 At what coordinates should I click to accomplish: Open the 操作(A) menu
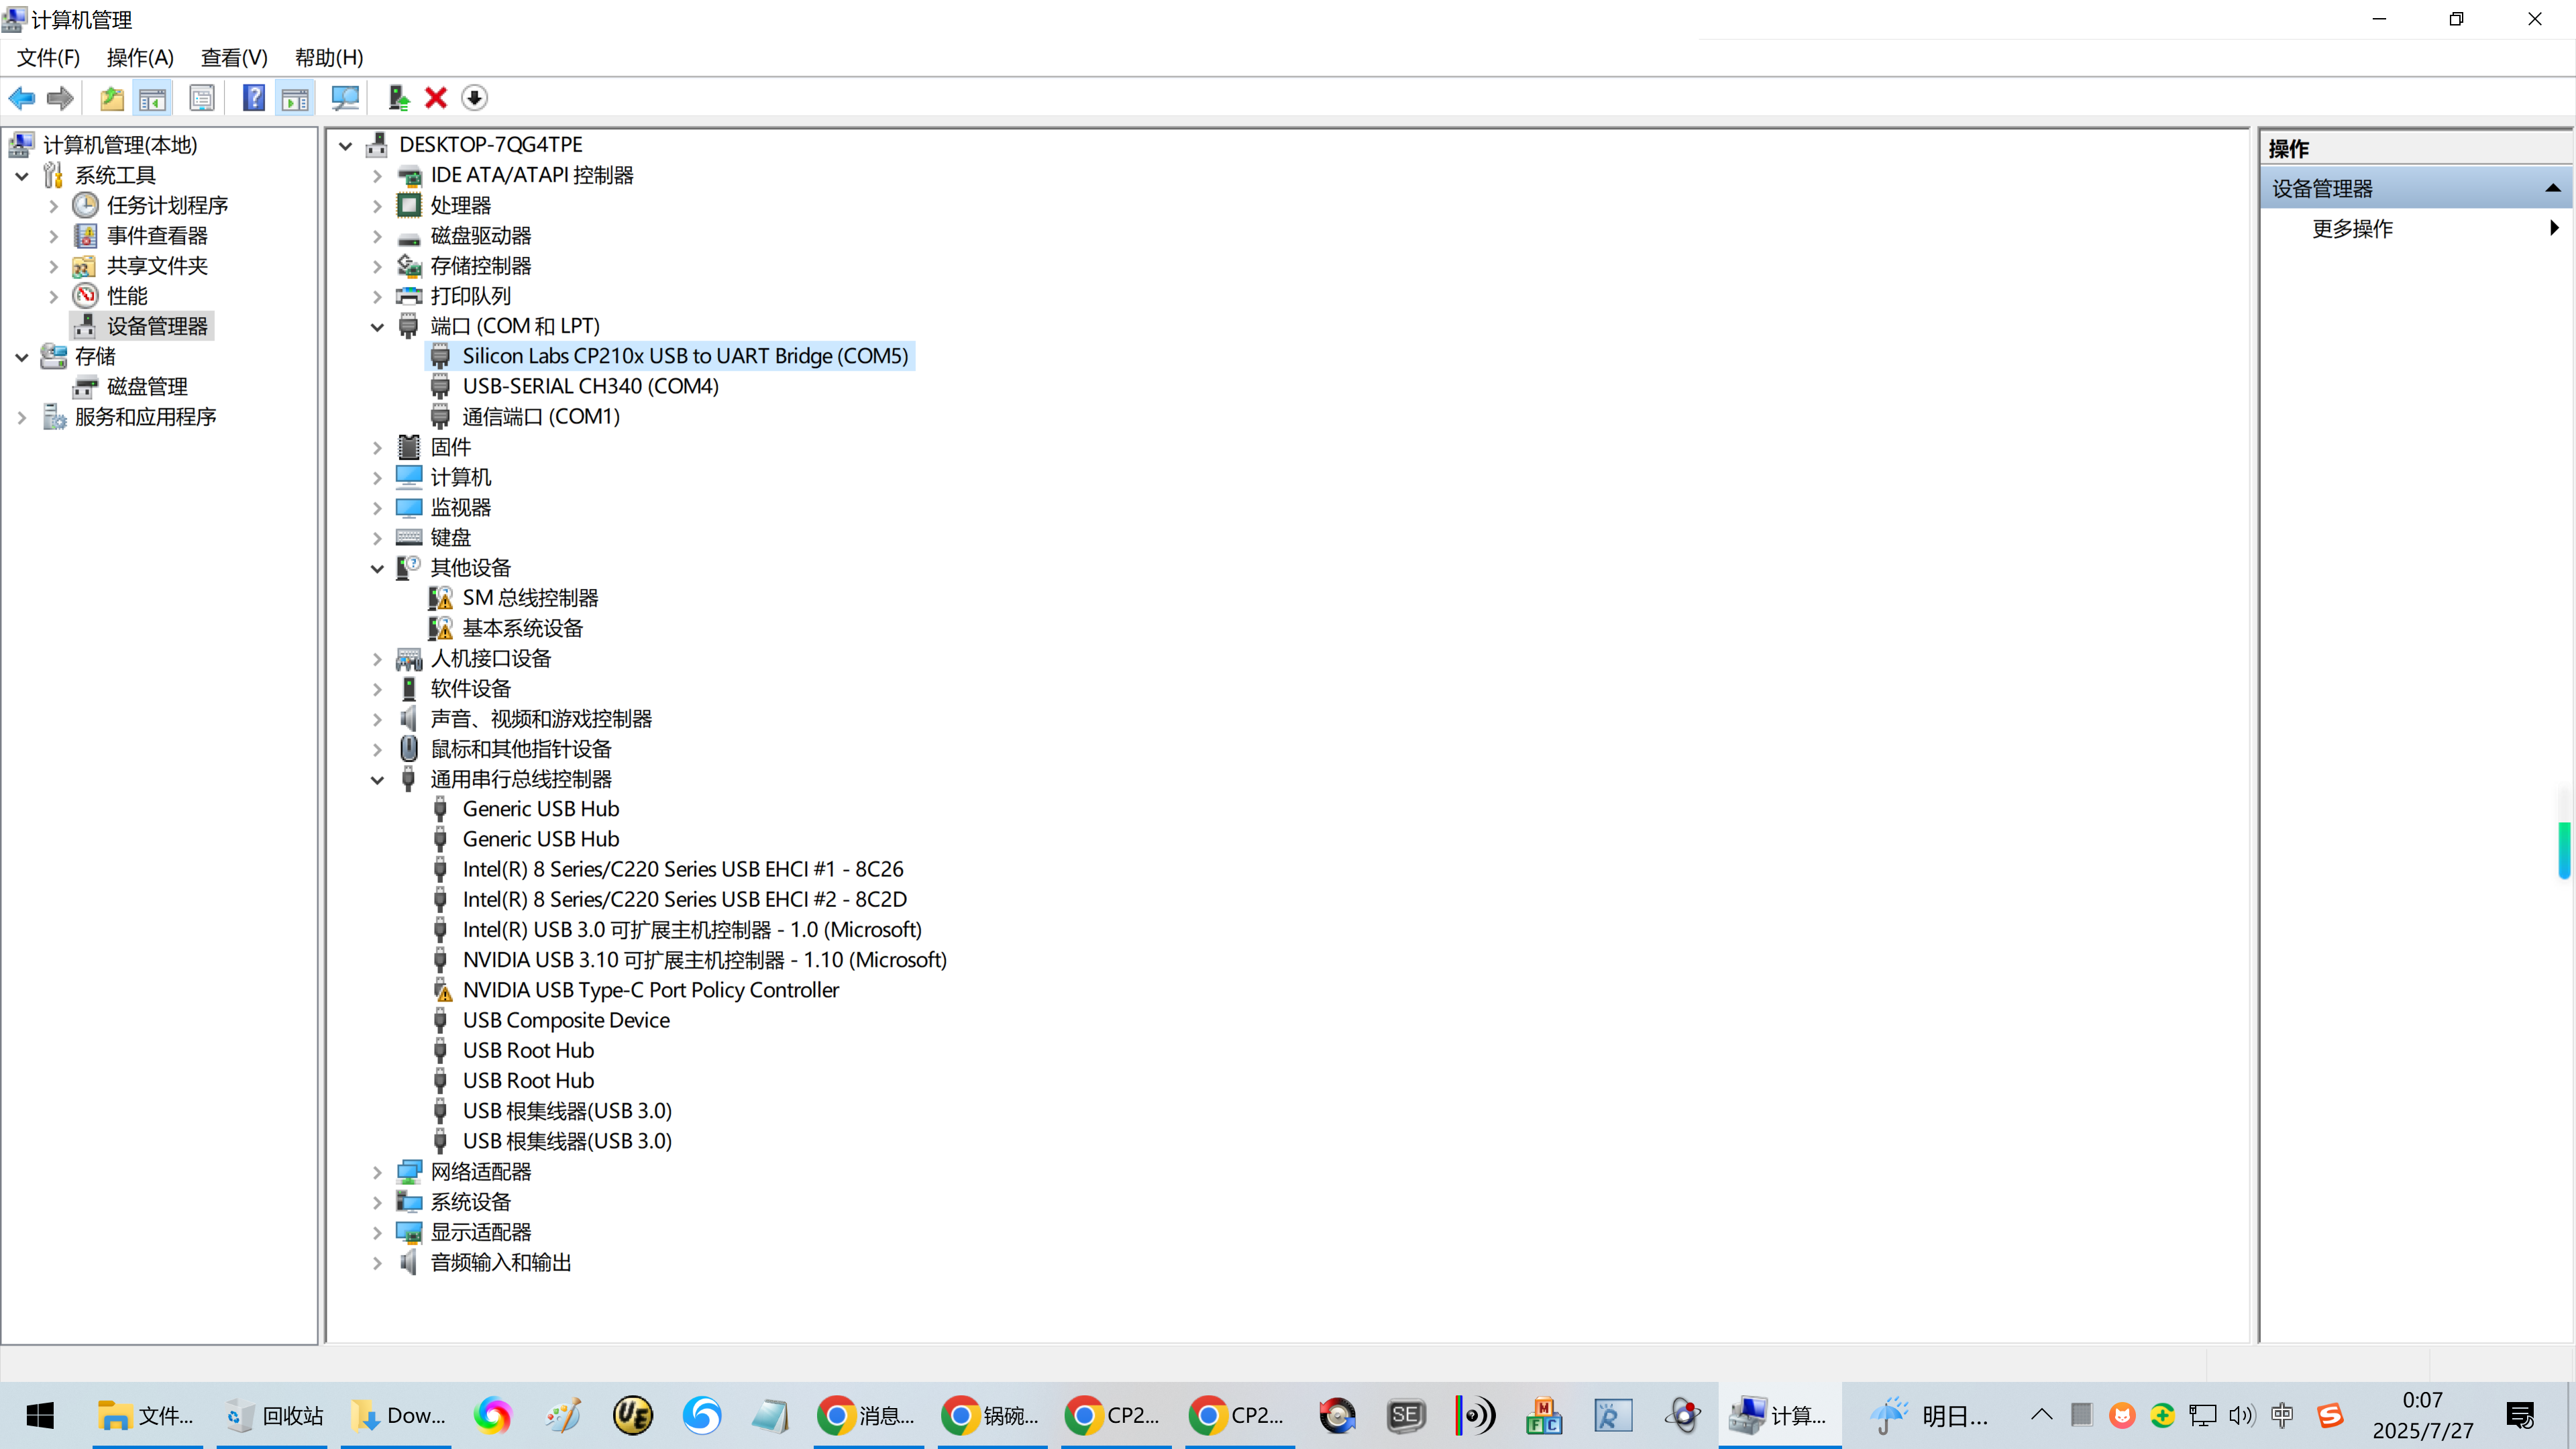140,57
